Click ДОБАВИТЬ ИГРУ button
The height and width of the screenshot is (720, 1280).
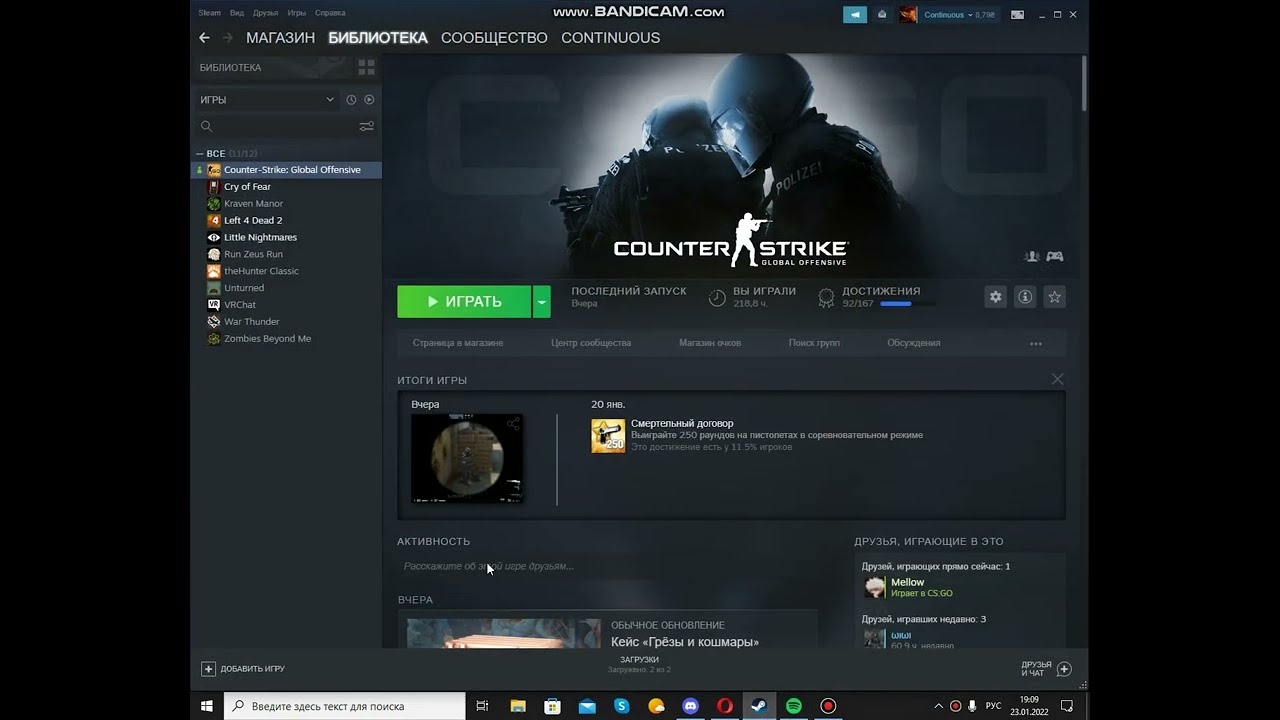pyautogui.click(x=243, y=669)
